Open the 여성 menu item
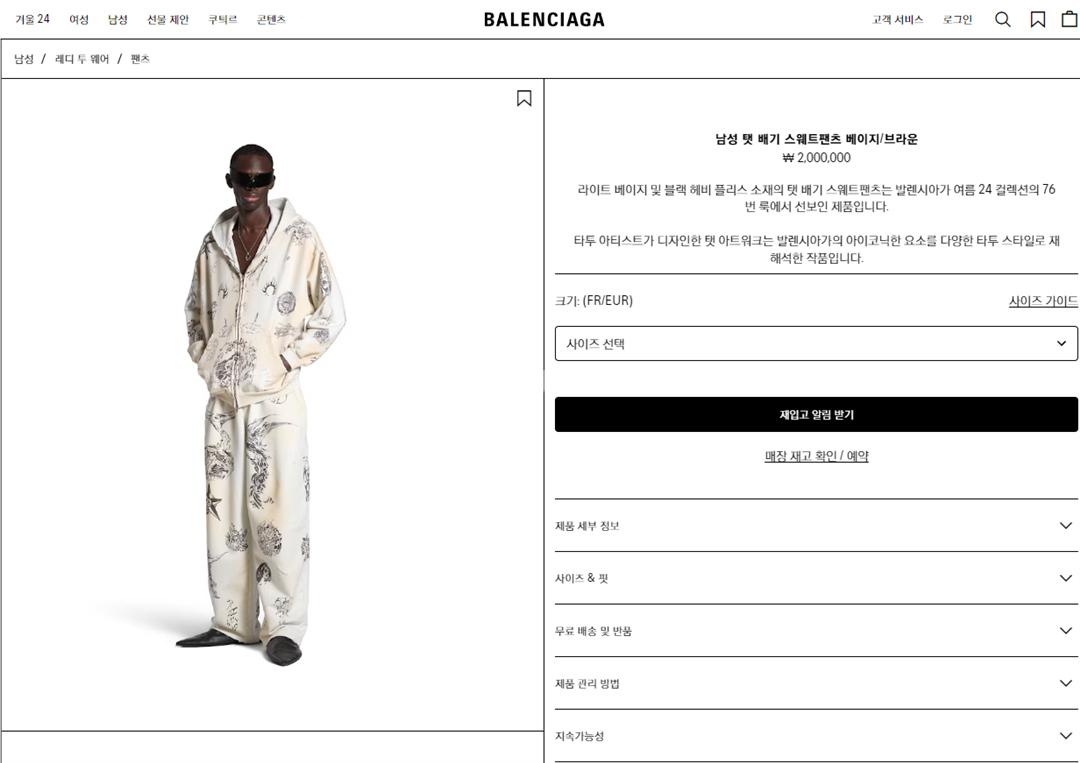The image size is (1080, 763). [79, 19]
